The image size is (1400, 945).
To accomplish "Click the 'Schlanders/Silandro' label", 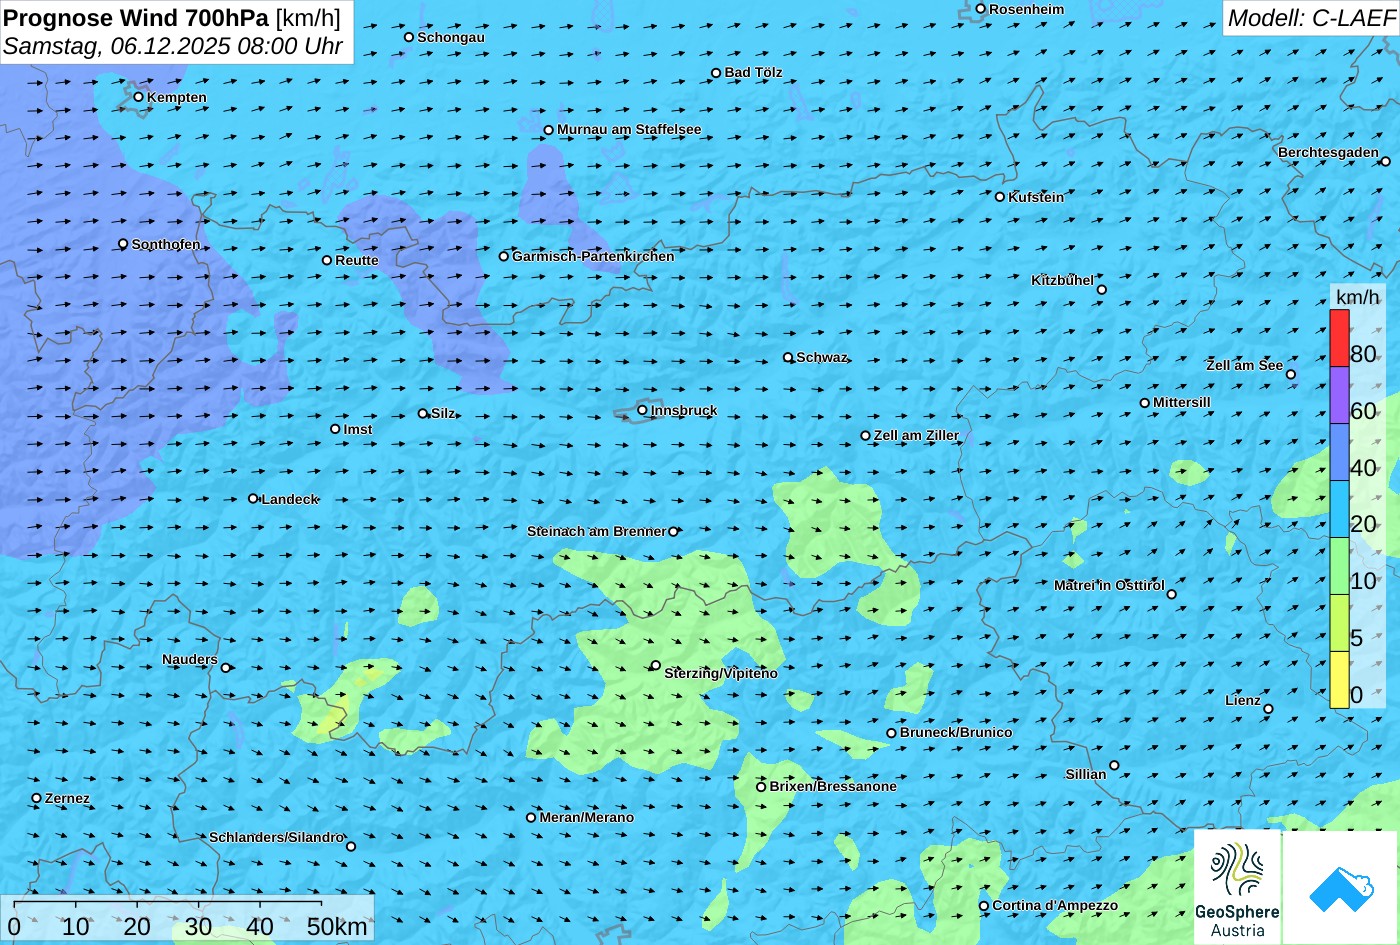I will click(x=276, y=837).
